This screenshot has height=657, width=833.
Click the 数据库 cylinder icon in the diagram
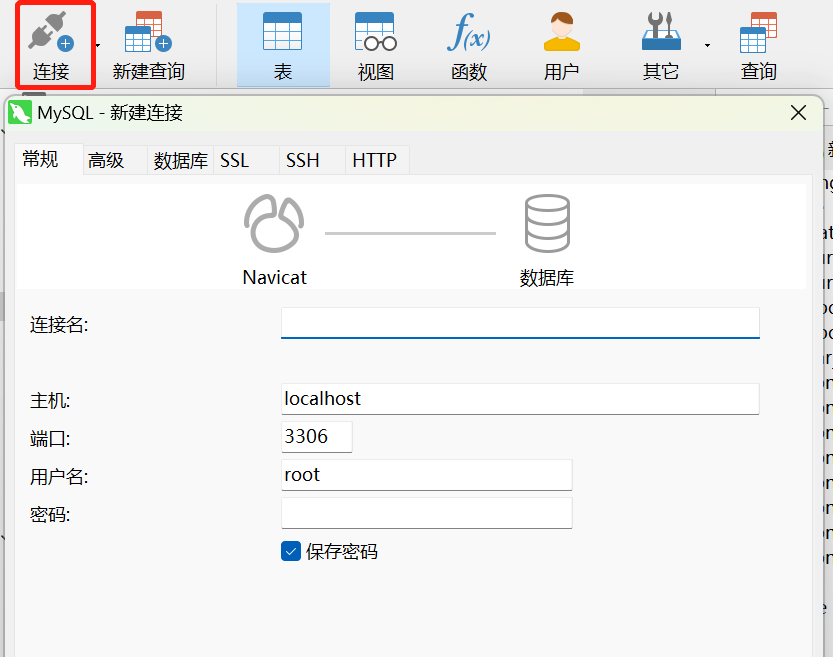click(547, 224)
